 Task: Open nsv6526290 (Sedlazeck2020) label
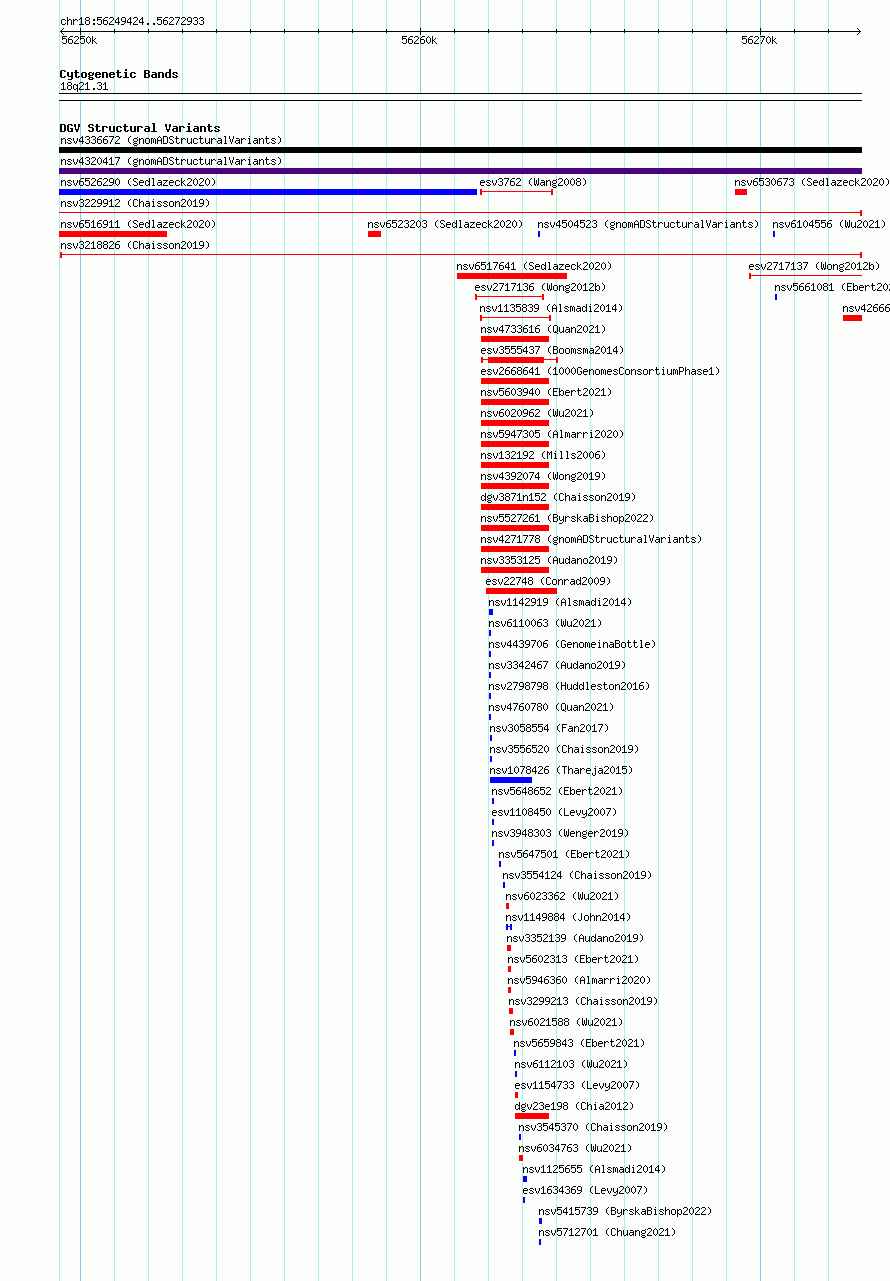coord(138,182)
